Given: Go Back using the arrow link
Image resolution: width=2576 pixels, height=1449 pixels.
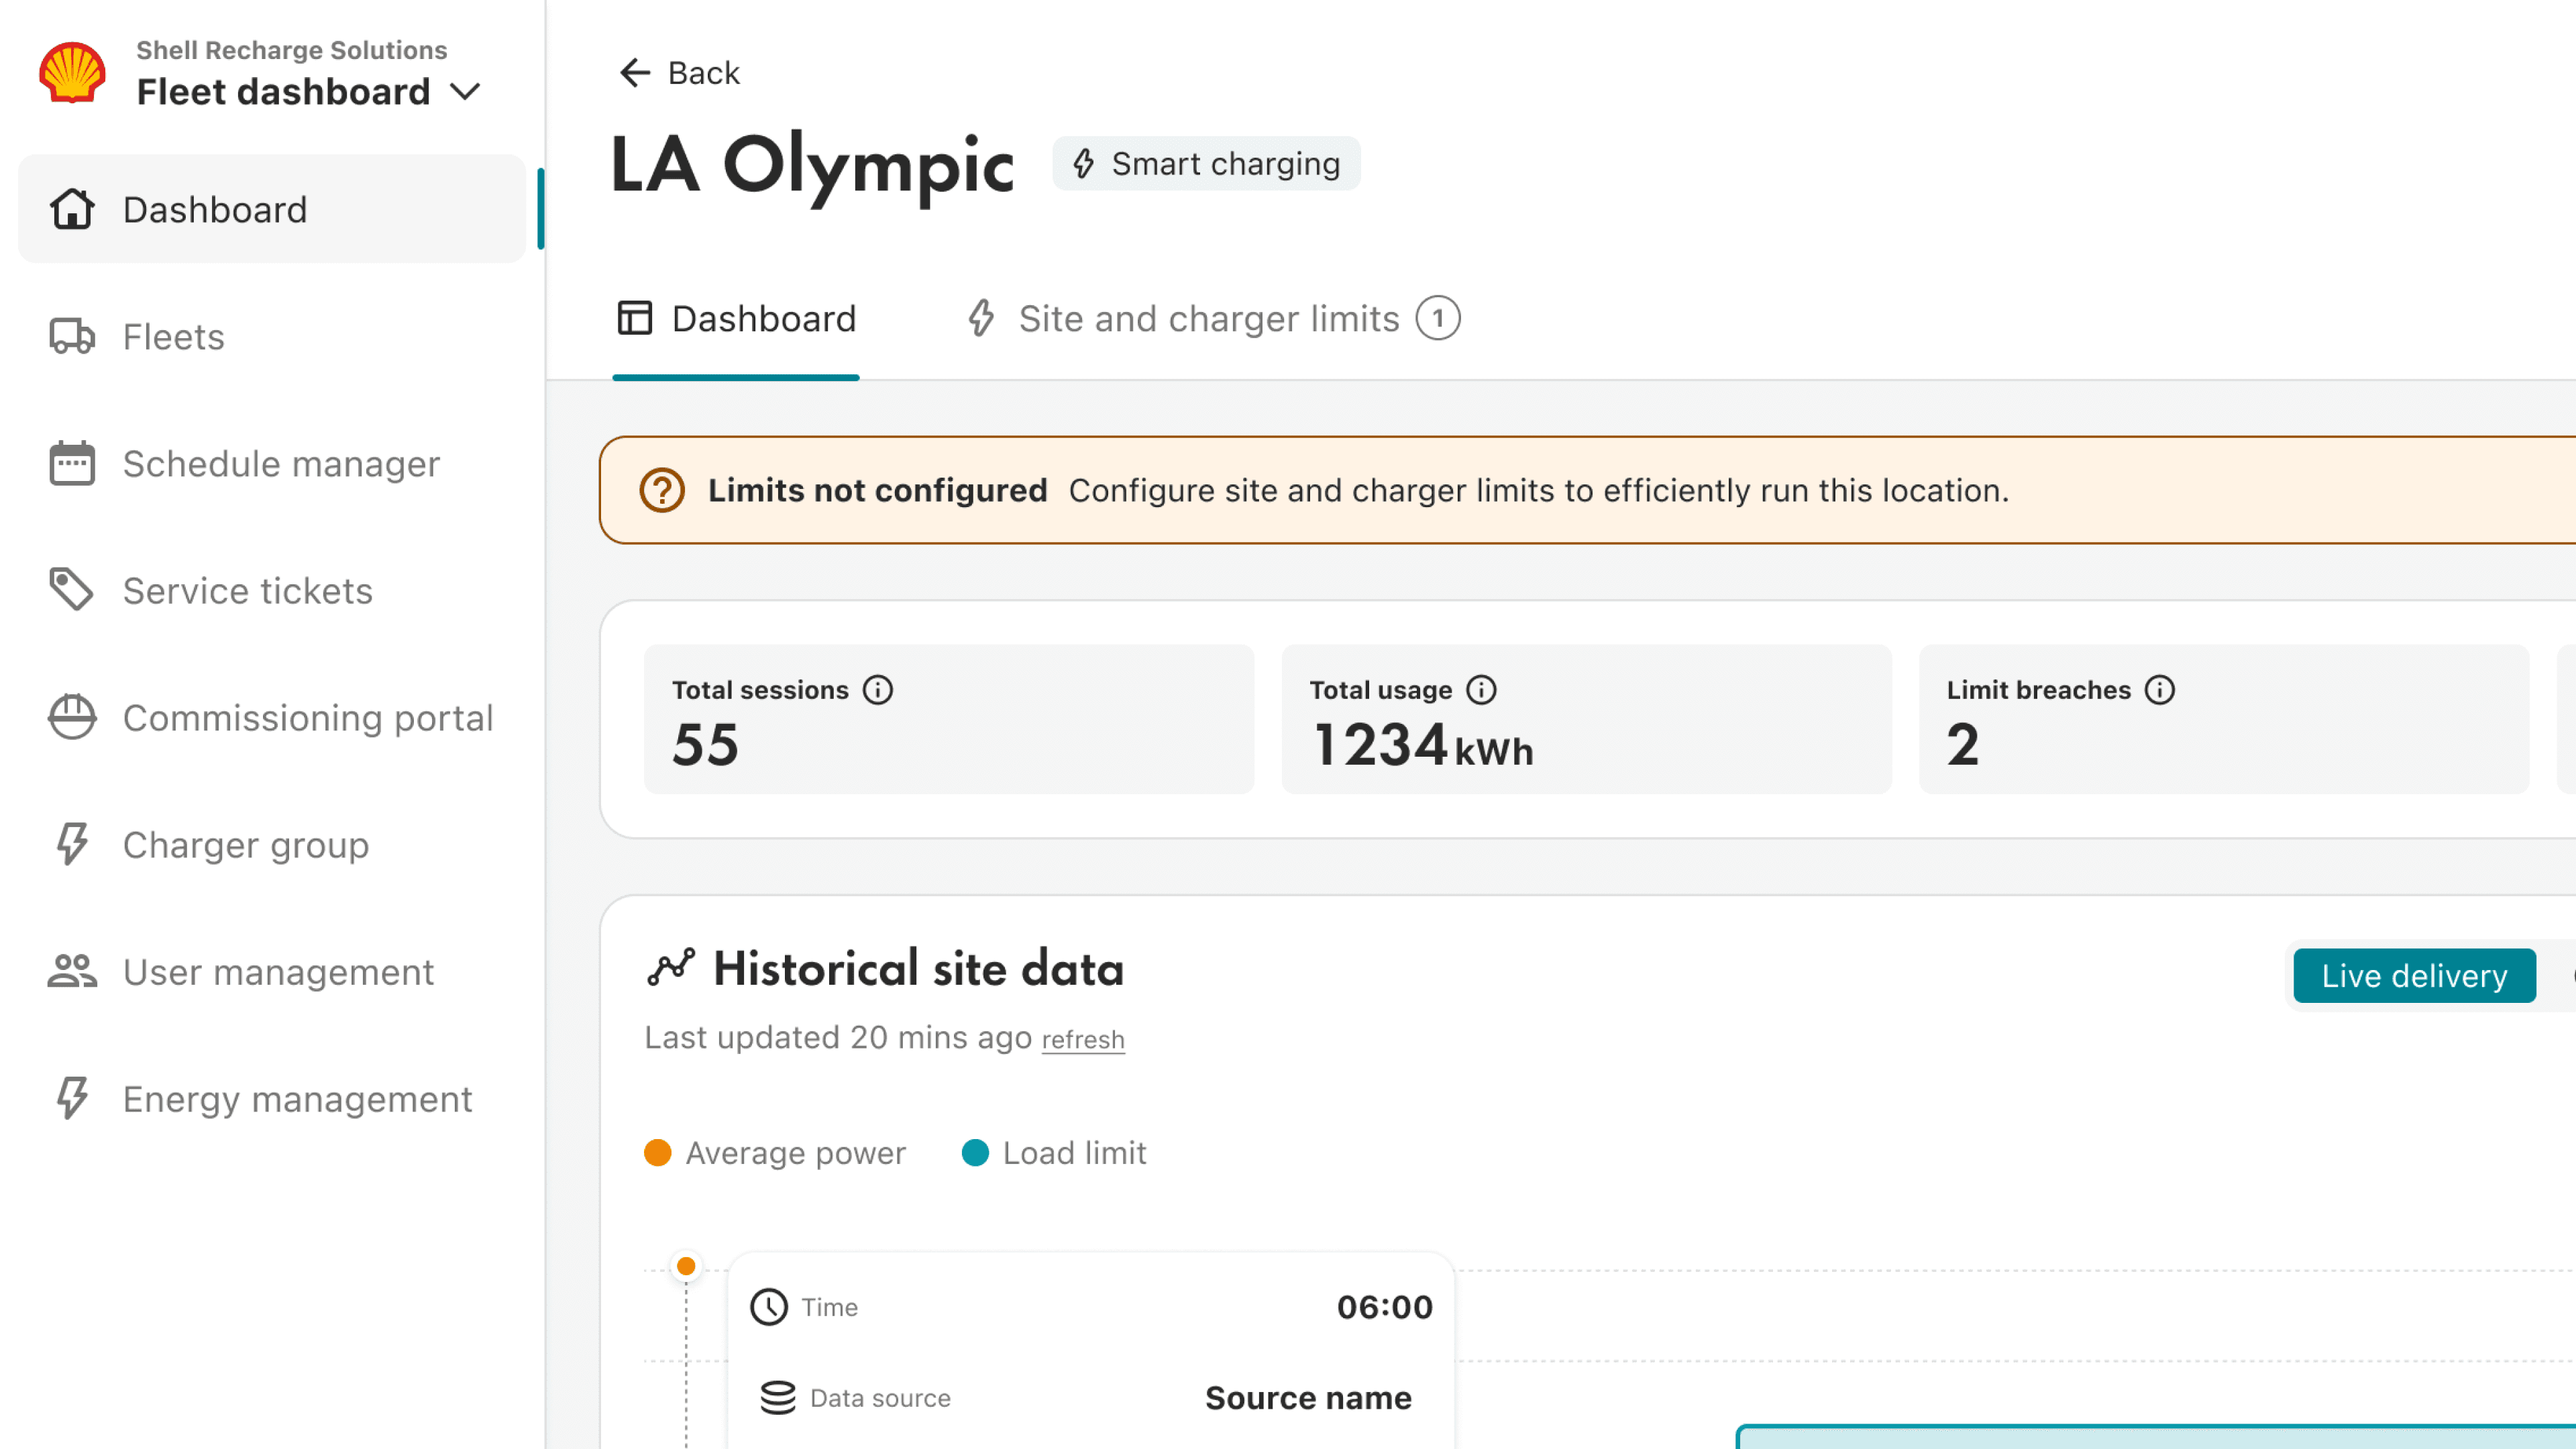Looking at the screenshot, I should pyautogui.click(x=680, y=73).
